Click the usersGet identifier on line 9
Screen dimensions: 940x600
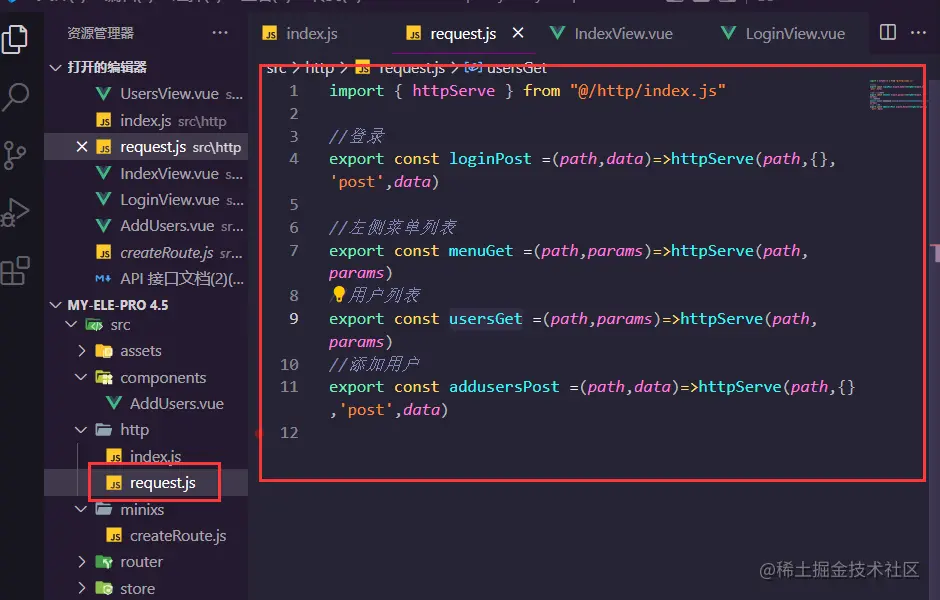coord(486,319)
